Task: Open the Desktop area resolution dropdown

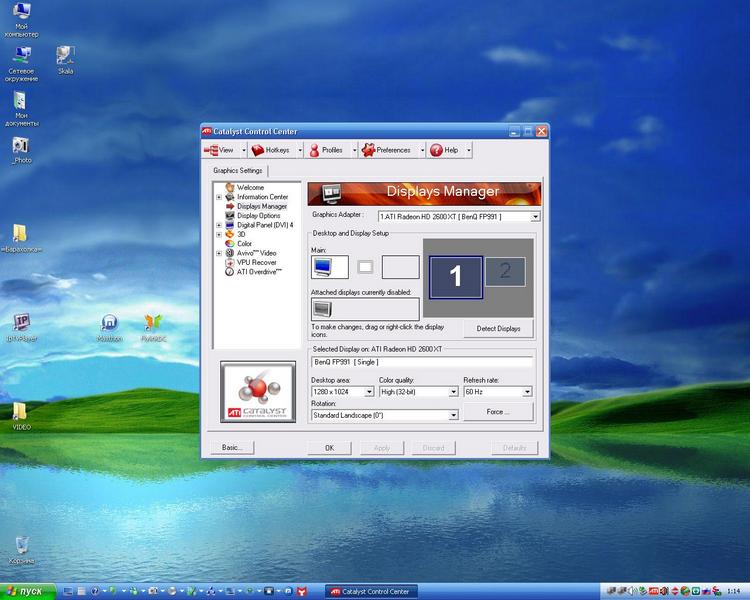Action: (368, 392)
